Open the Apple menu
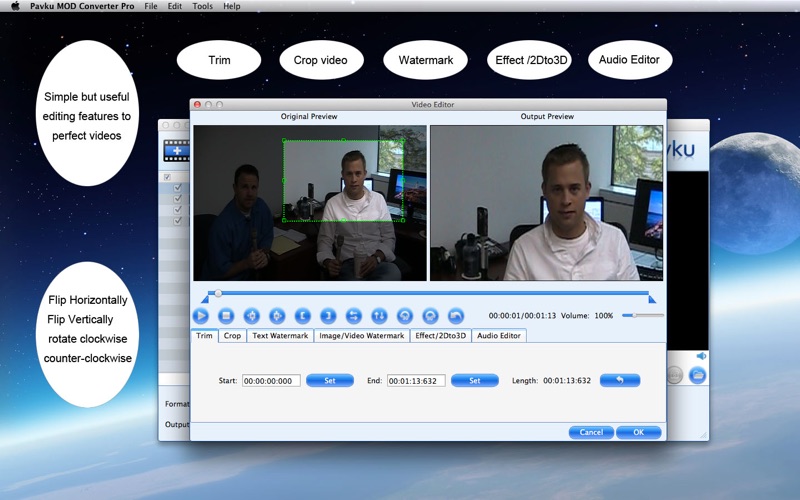The width and height of the screenshot is (800, 500). (15, 6)
